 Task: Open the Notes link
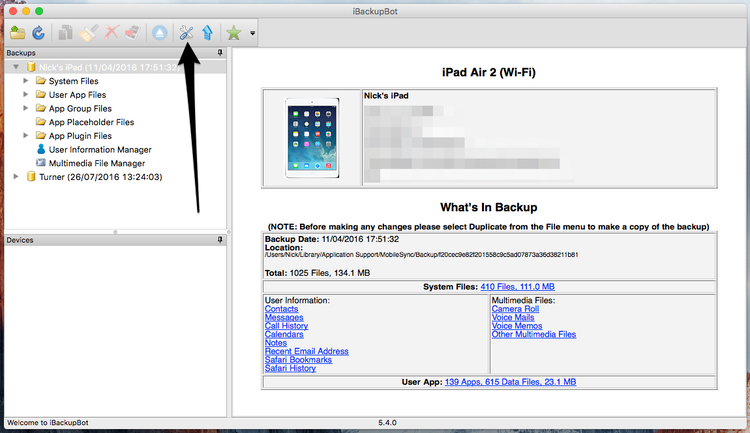tap(276, 343)
